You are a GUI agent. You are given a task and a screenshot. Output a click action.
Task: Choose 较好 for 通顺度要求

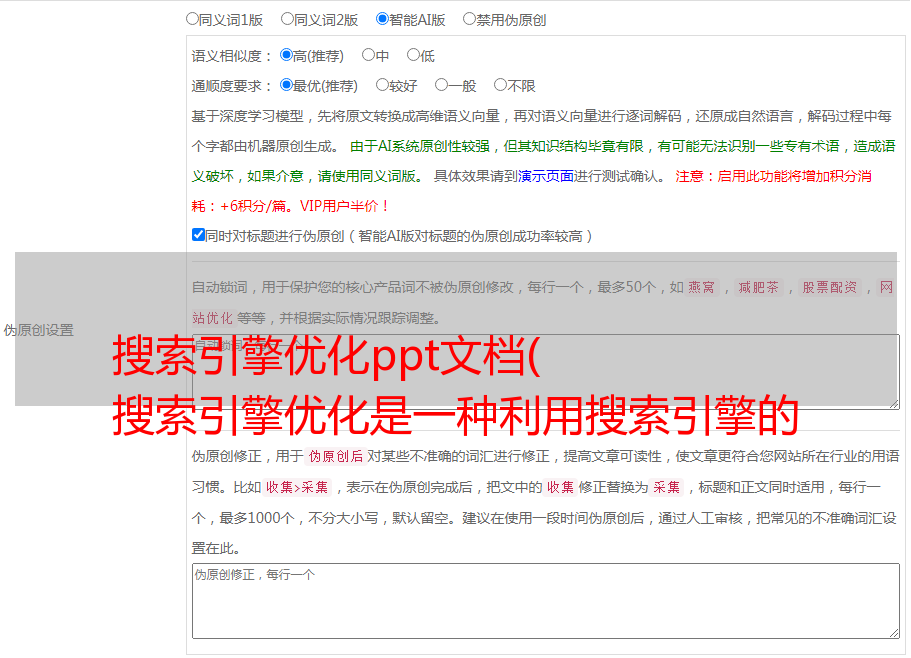[x=383, y=85]
